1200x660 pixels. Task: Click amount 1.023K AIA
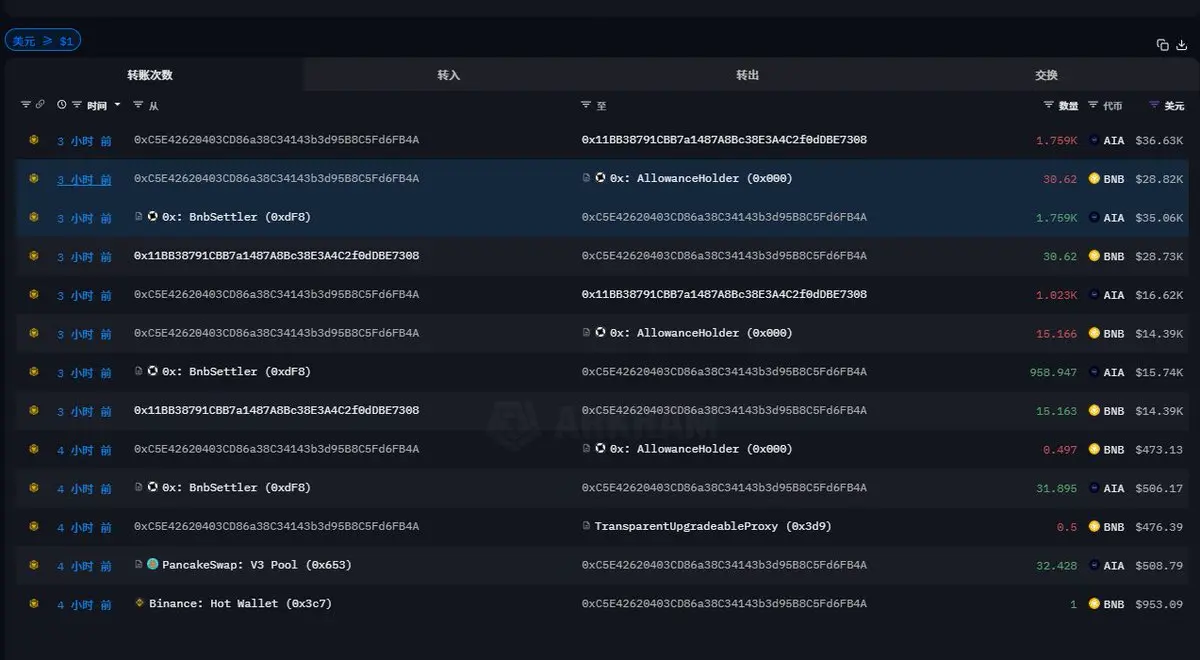pyautogui.click(x=1056, y=295)
